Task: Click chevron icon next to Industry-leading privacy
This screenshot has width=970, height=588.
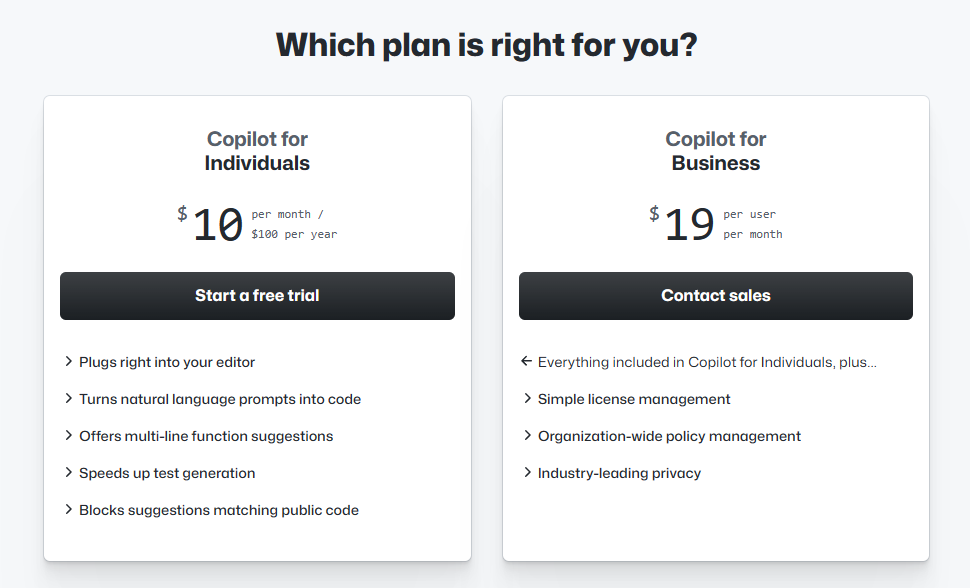Action: click(x=528, y=473)
